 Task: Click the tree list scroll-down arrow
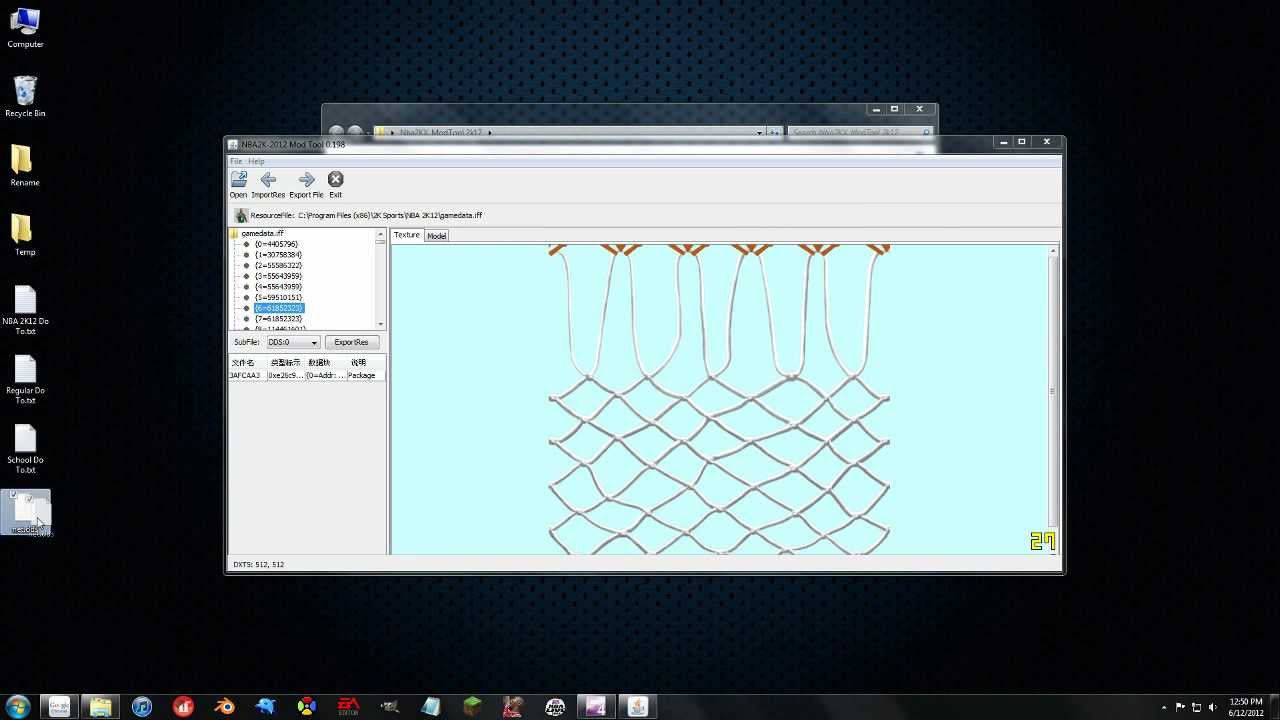click(380, 324)
